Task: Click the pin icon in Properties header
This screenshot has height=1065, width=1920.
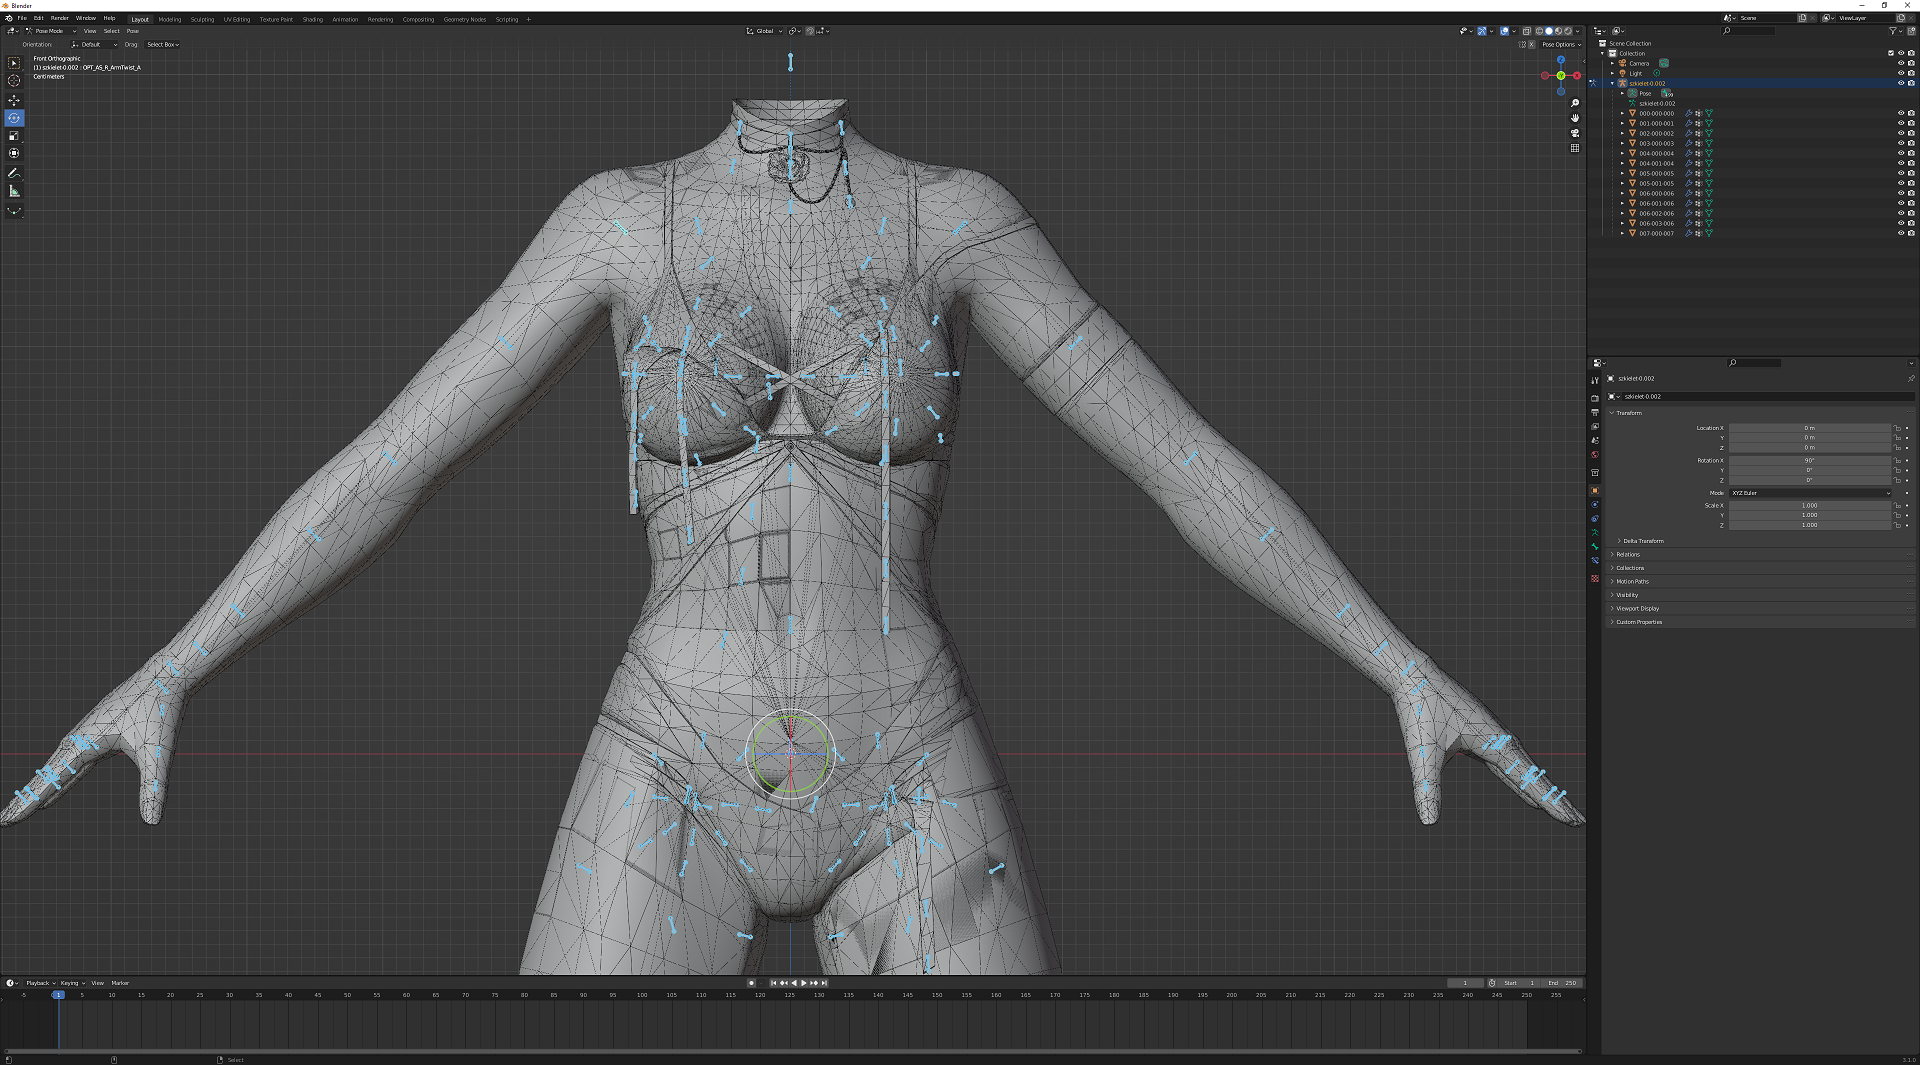Action: (x=1910, y=379)
